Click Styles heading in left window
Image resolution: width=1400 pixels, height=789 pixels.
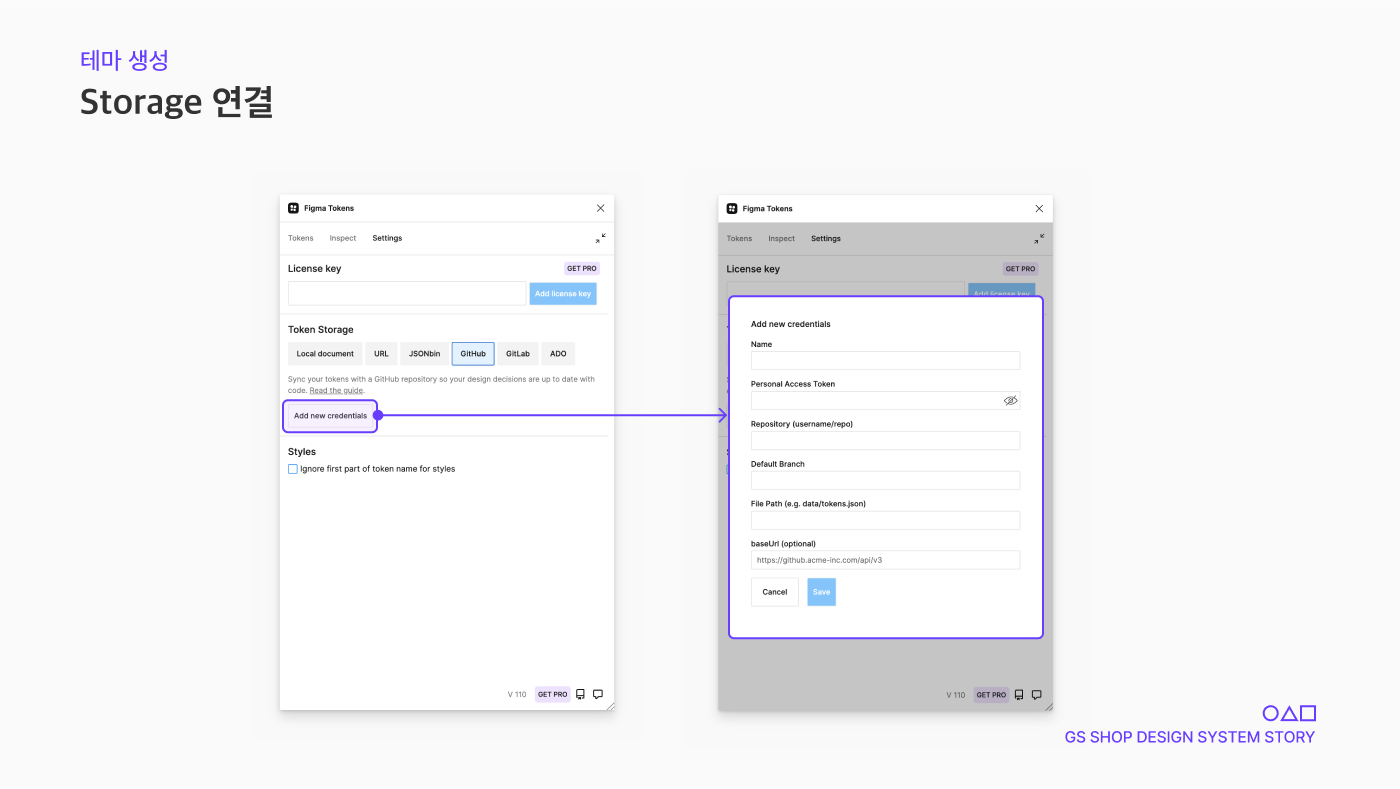point(302,452)
